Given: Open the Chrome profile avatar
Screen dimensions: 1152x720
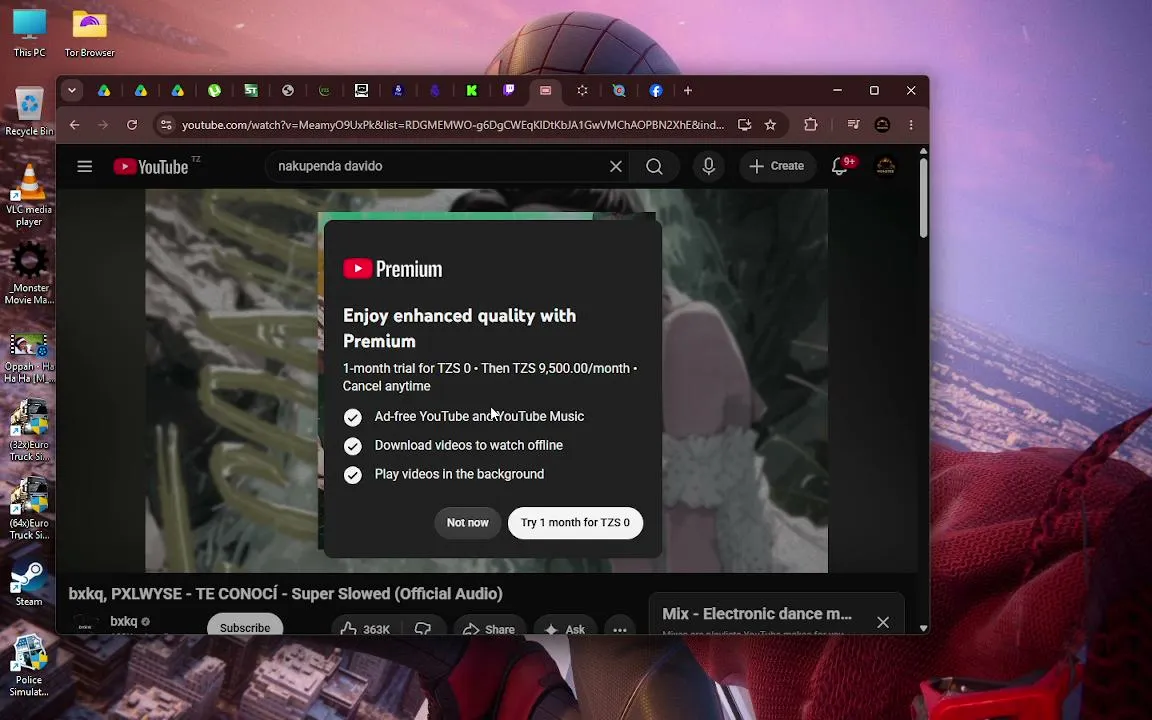Looking at the screenshot, I should point(882,125).
